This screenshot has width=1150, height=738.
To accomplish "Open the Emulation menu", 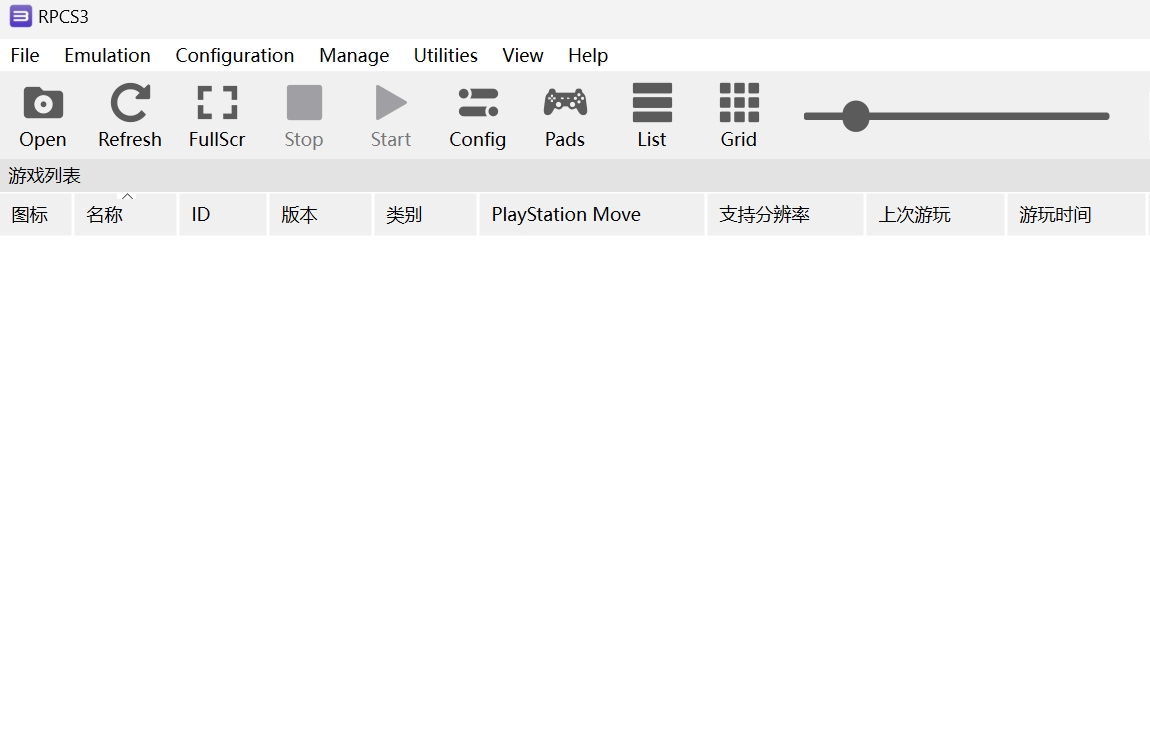I will (x=106, y=55).
